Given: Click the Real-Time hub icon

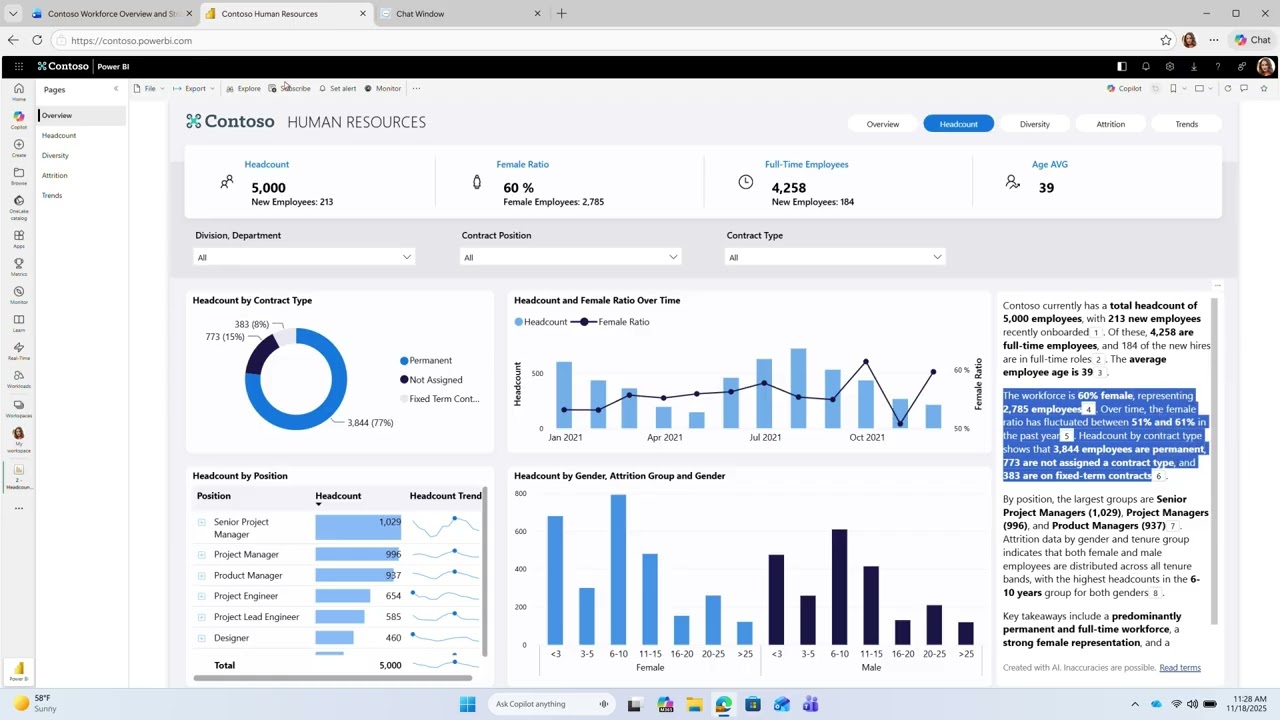Looking at the screenshot, I should point(18,349).
